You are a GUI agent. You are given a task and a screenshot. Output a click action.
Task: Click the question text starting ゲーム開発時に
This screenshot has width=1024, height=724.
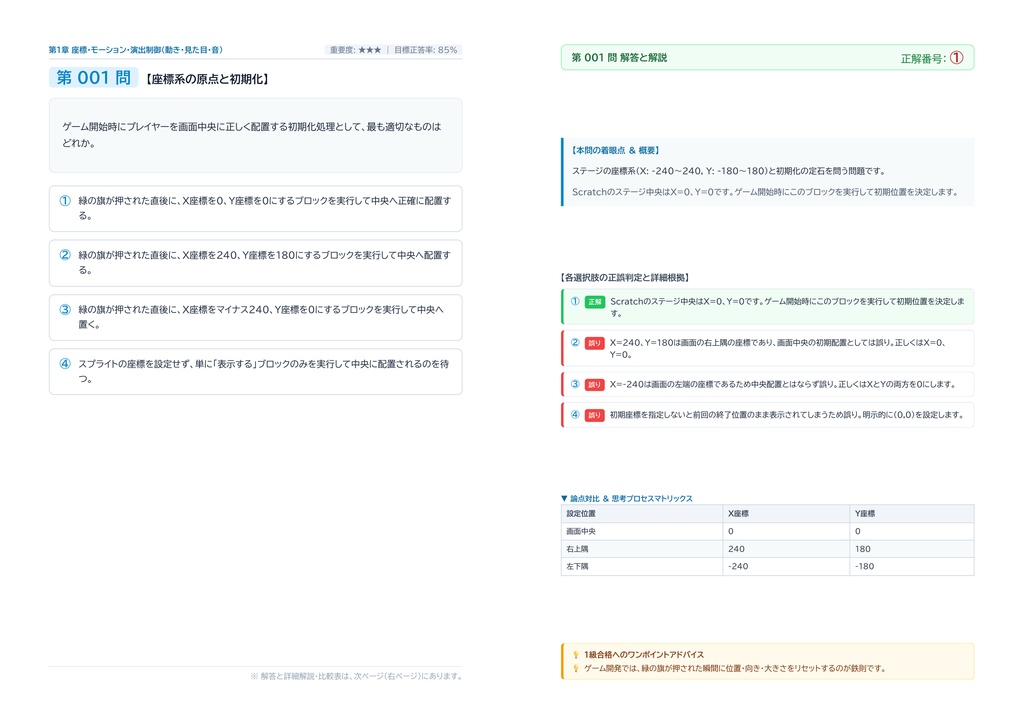251,134
